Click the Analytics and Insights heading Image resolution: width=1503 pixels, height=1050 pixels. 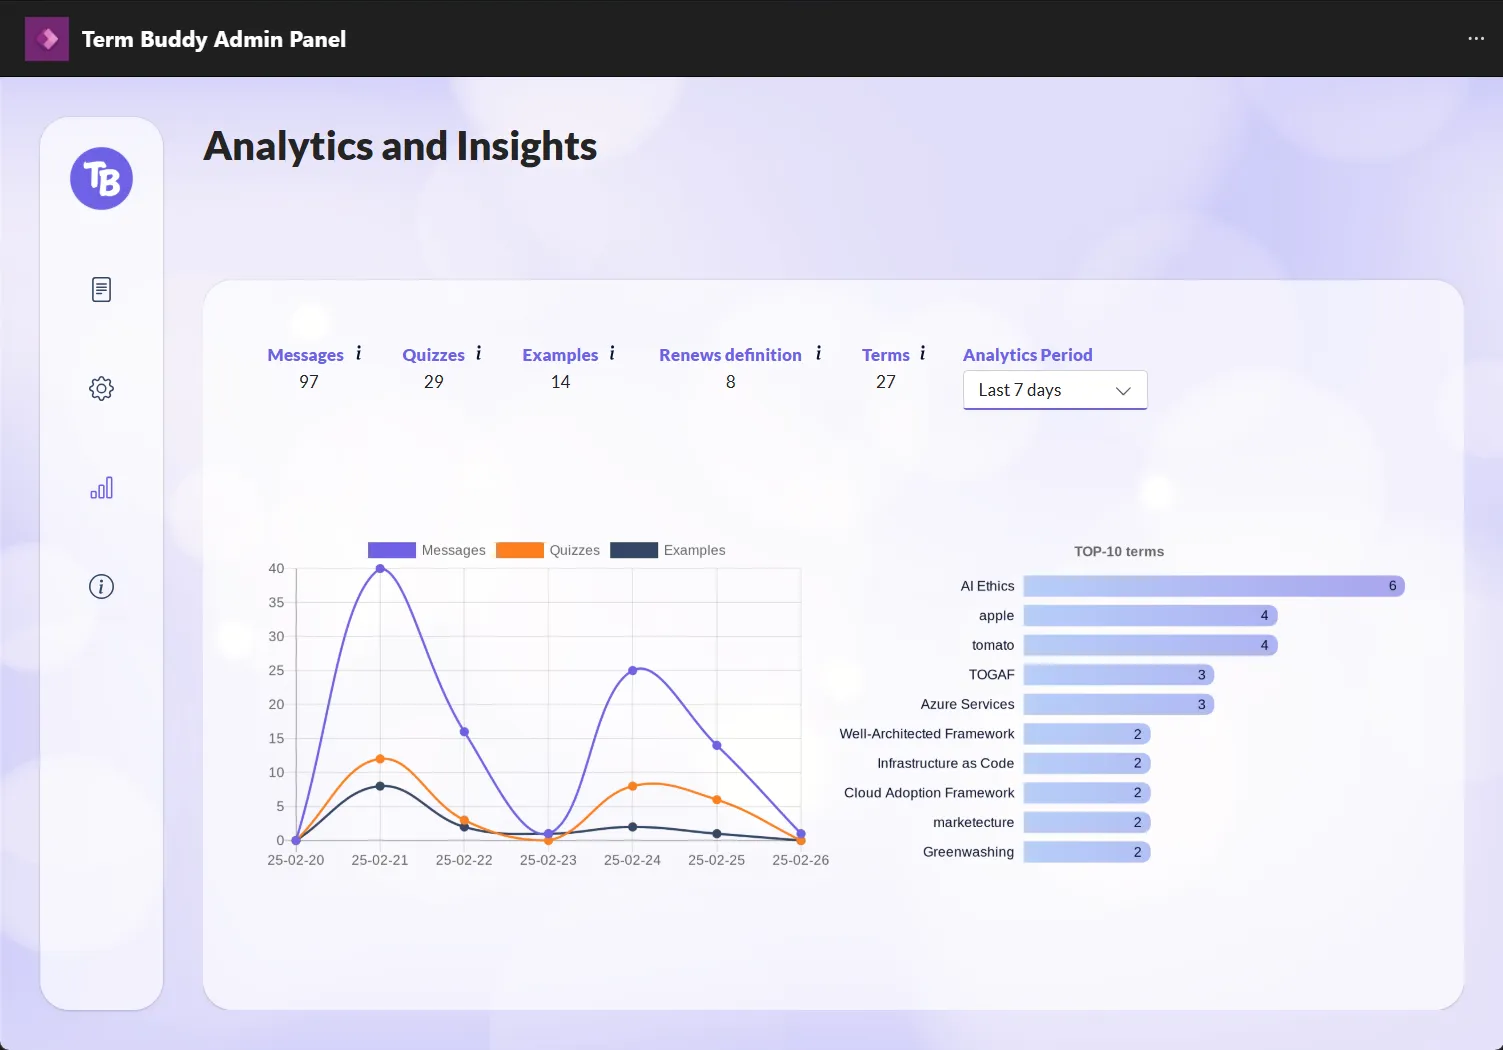click(x=400, y=146)
